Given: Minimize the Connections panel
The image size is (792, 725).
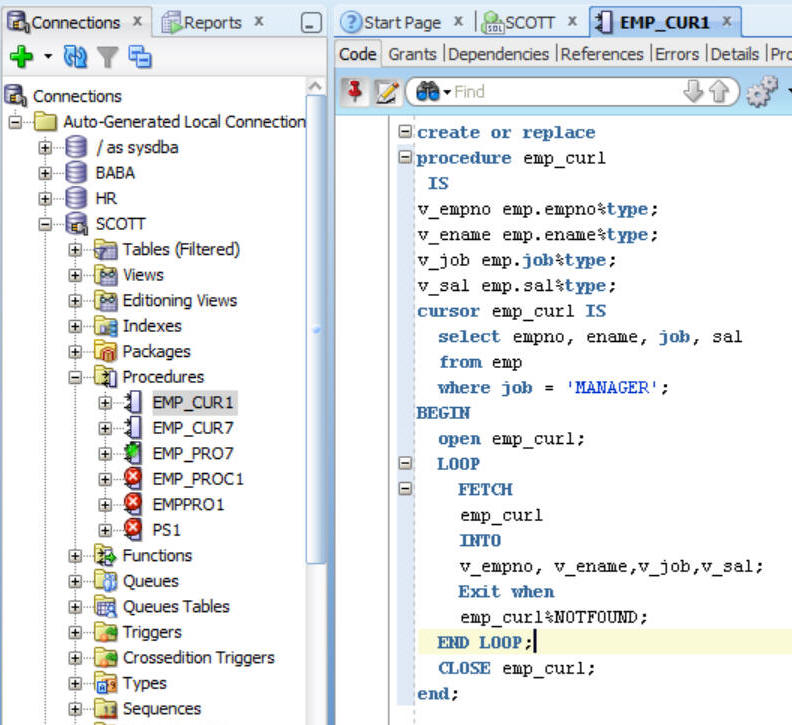Looking at the screenshot, I should point(311,23).
